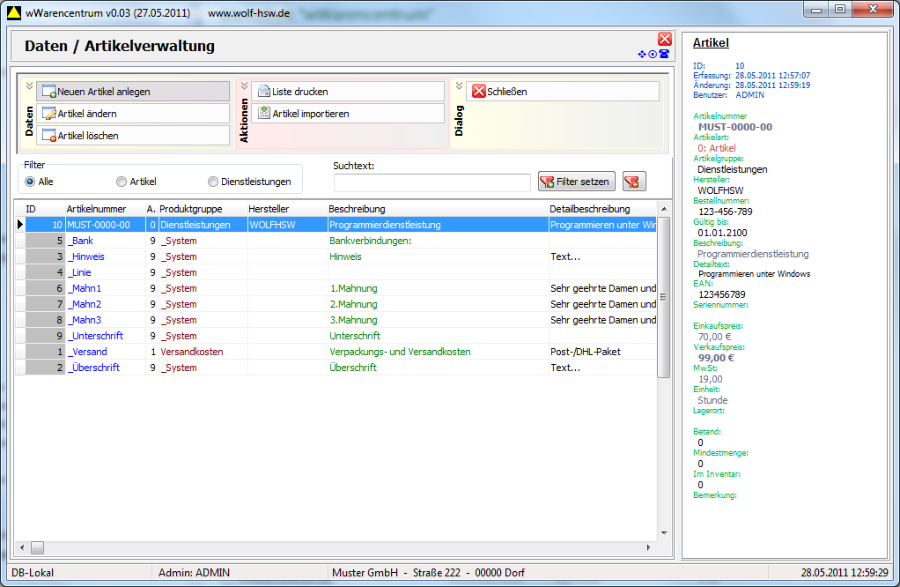Select the Alle filter radio button

[x=30, y=182]
